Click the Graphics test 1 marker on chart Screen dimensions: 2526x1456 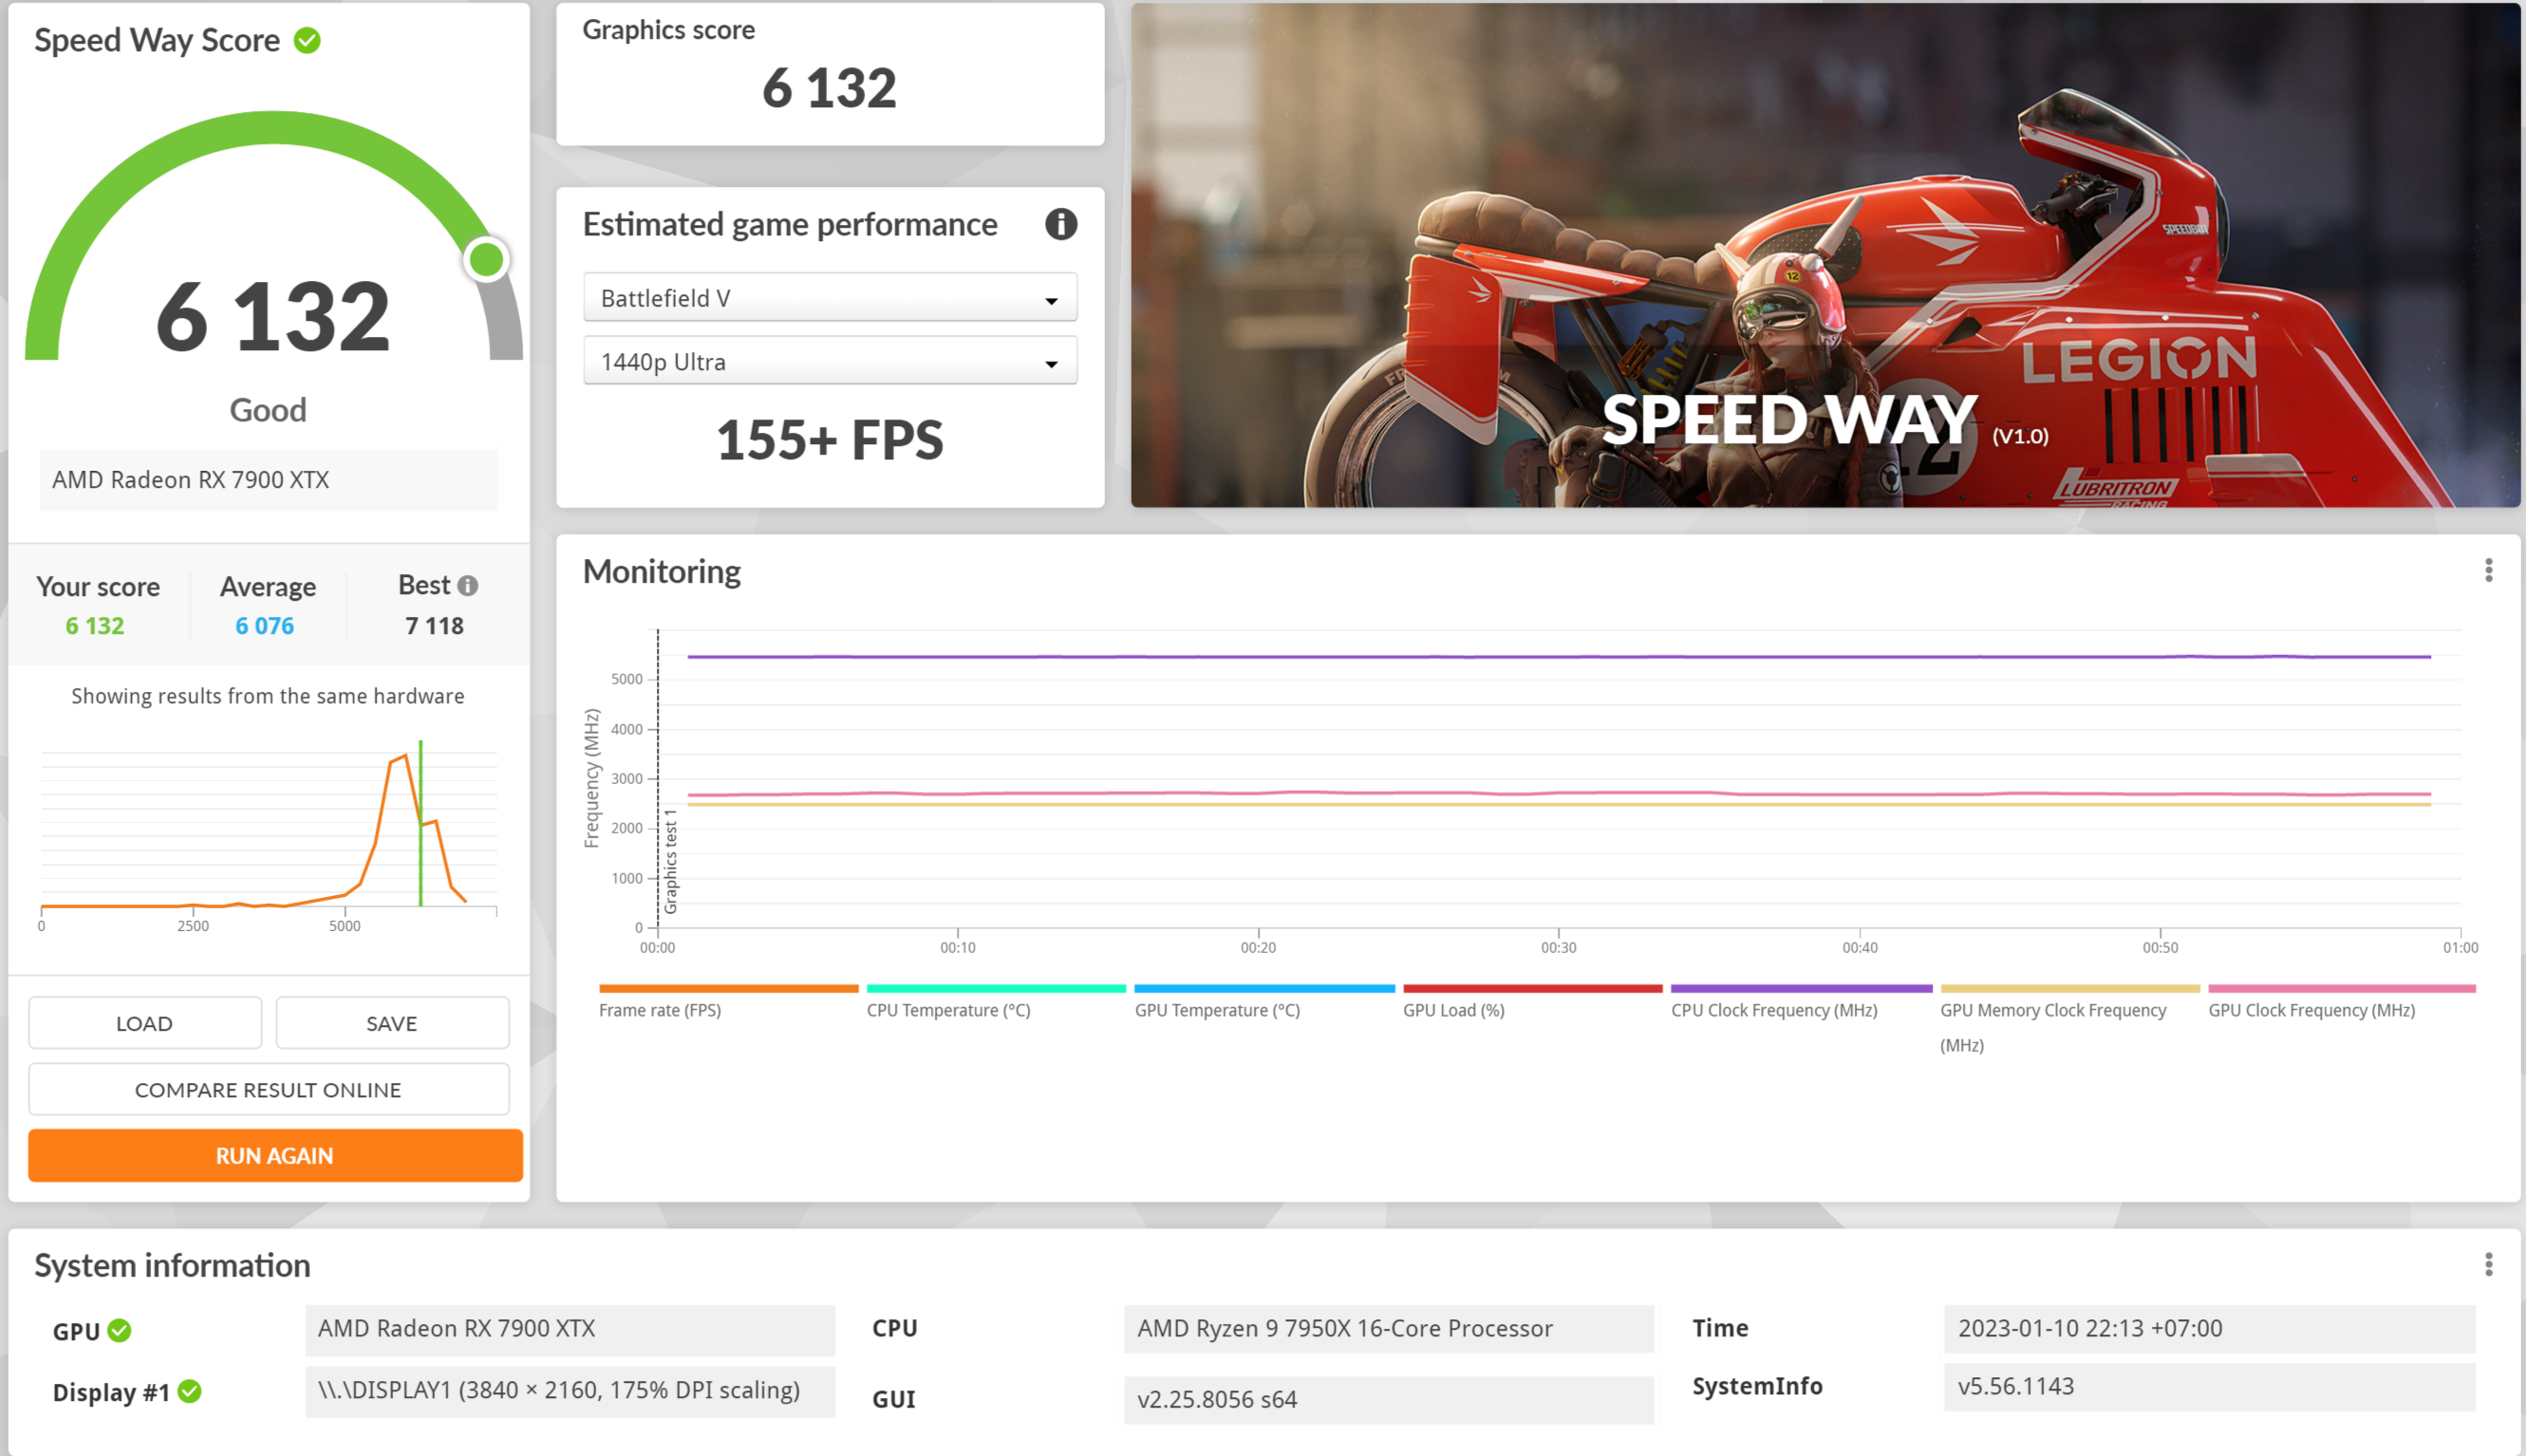point(671,861)
